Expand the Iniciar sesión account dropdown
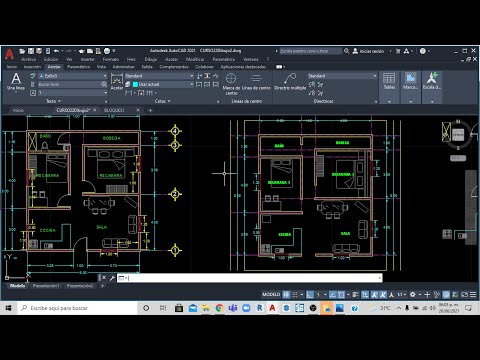 click(x=390, y=51)
